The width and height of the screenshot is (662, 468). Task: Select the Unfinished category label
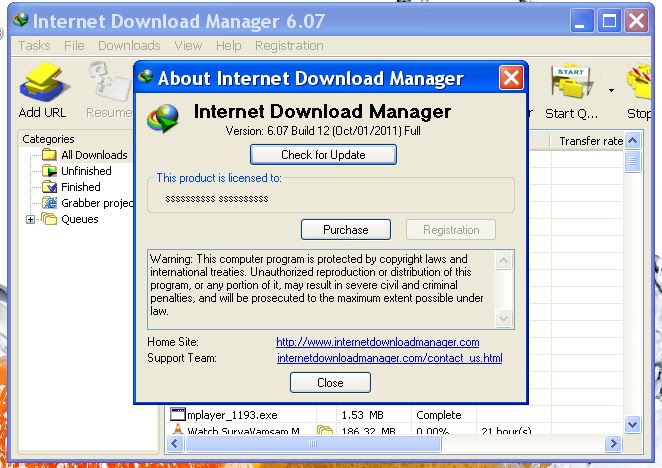click(86, 171)
